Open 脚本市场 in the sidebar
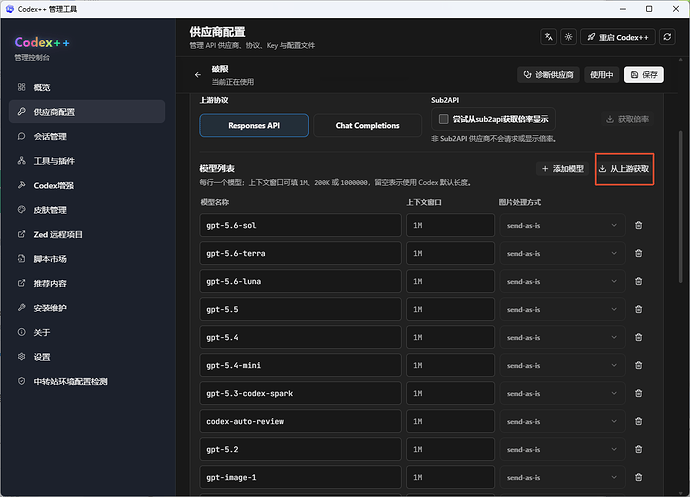Viewport: 690px width, 497px height. [x=87, y=259]
